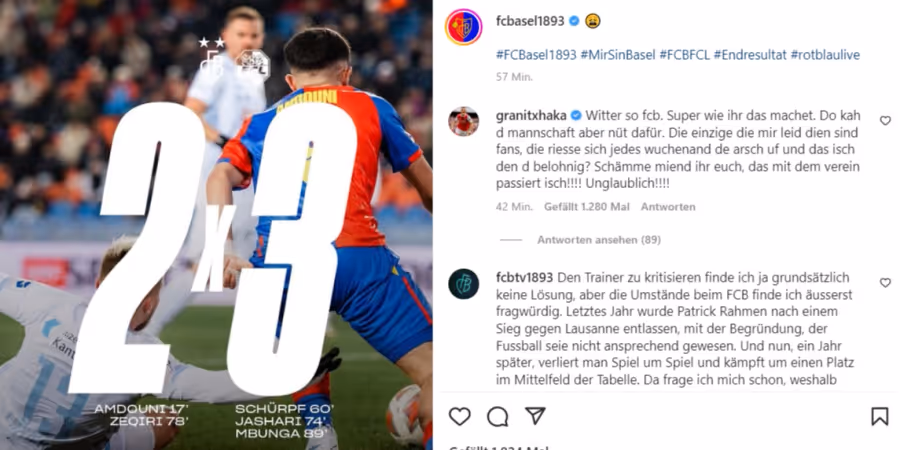The height and width of the screenshot is (450, 900).
Task: Open granitxhaka username link
Action: (x=530, y=115)
